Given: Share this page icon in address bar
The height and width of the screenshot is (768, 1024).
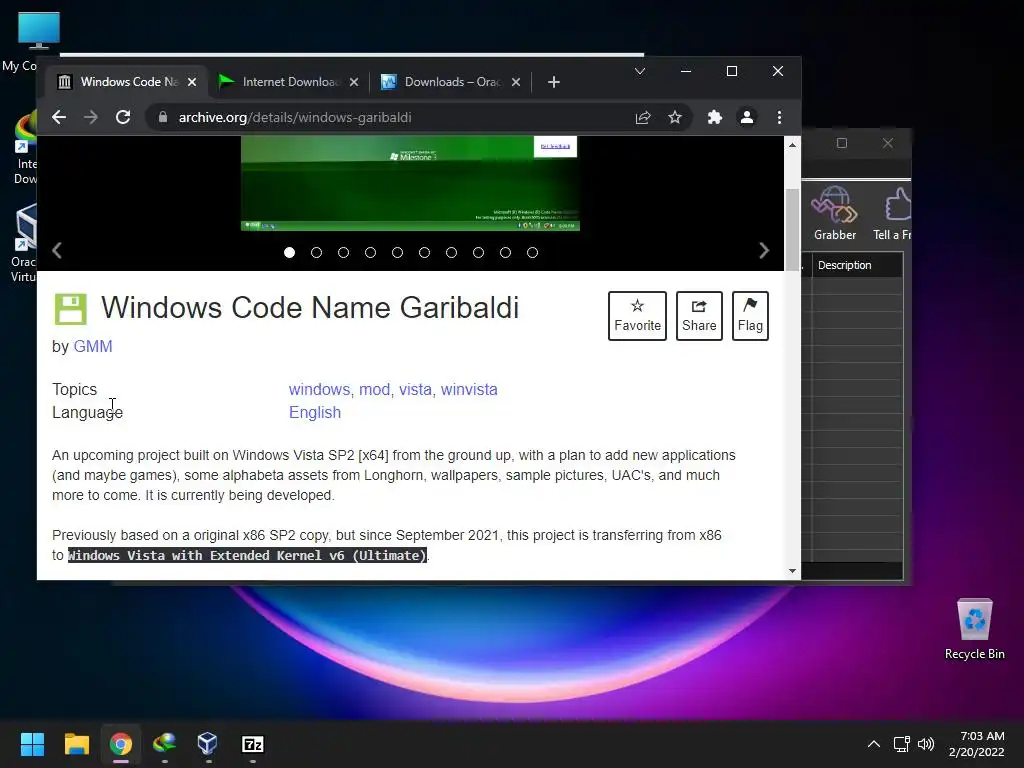Looking at the screenshot, I should click(x=643, y=118).
